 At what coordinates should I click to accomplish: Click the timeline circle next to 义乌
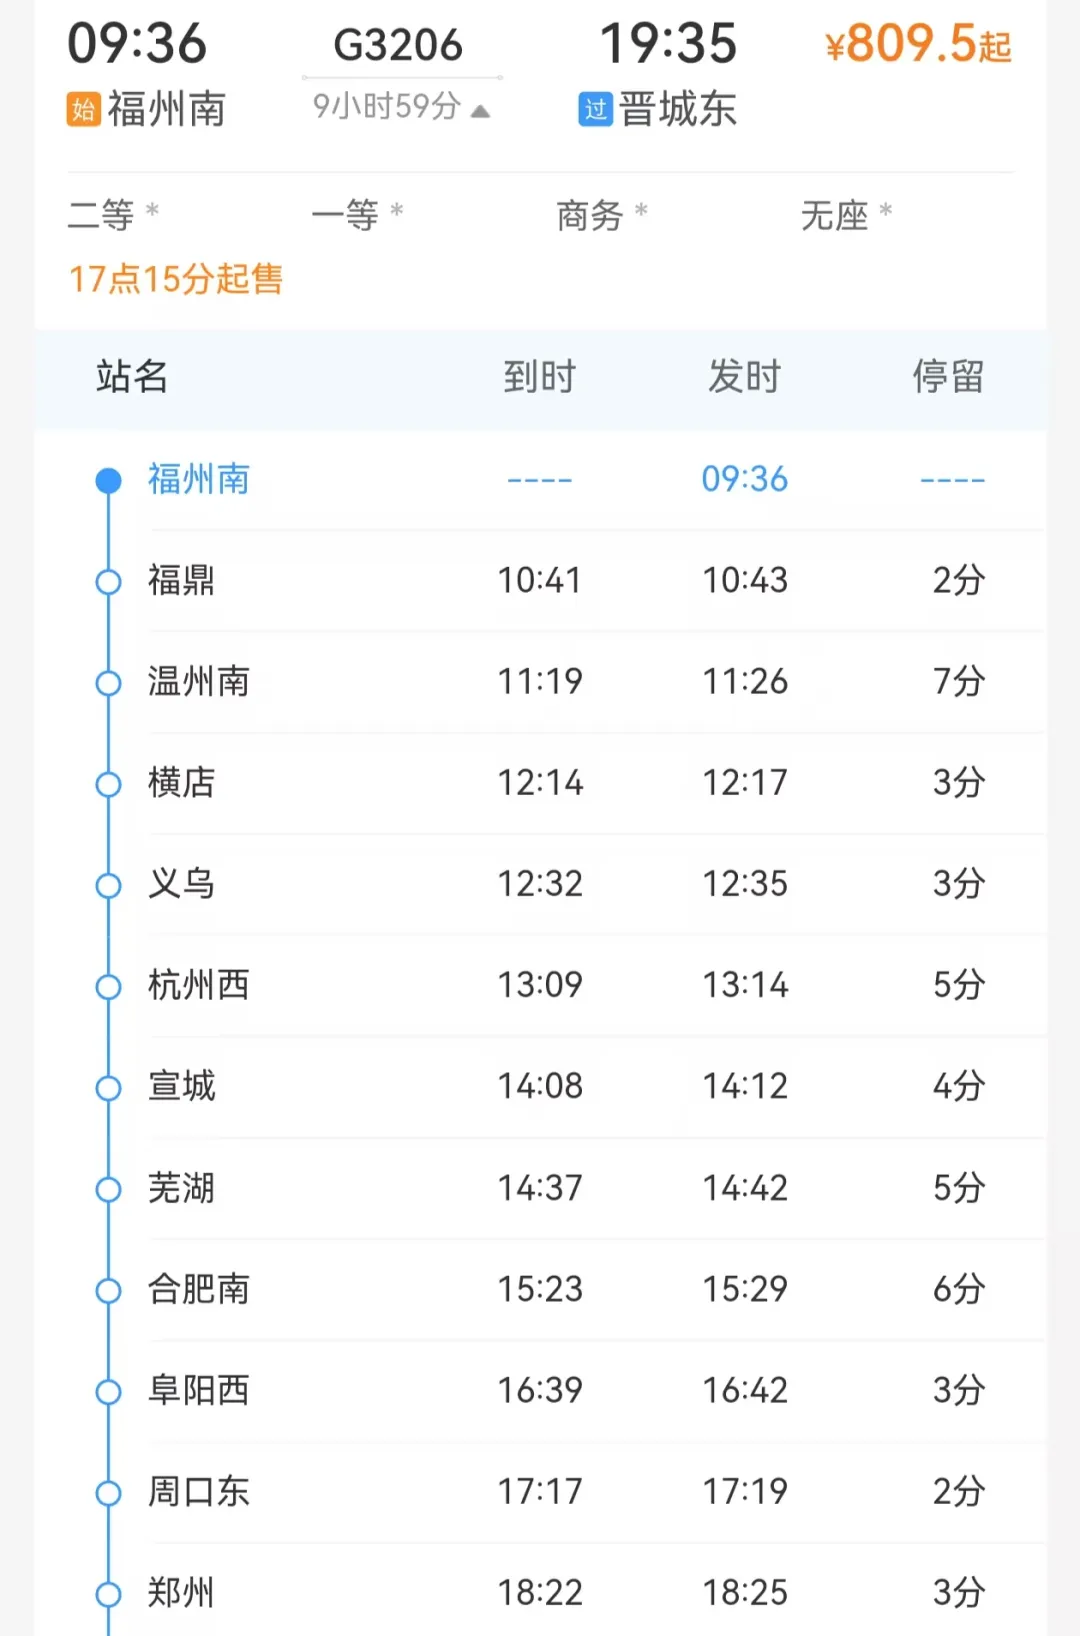[x=108, y=886]
